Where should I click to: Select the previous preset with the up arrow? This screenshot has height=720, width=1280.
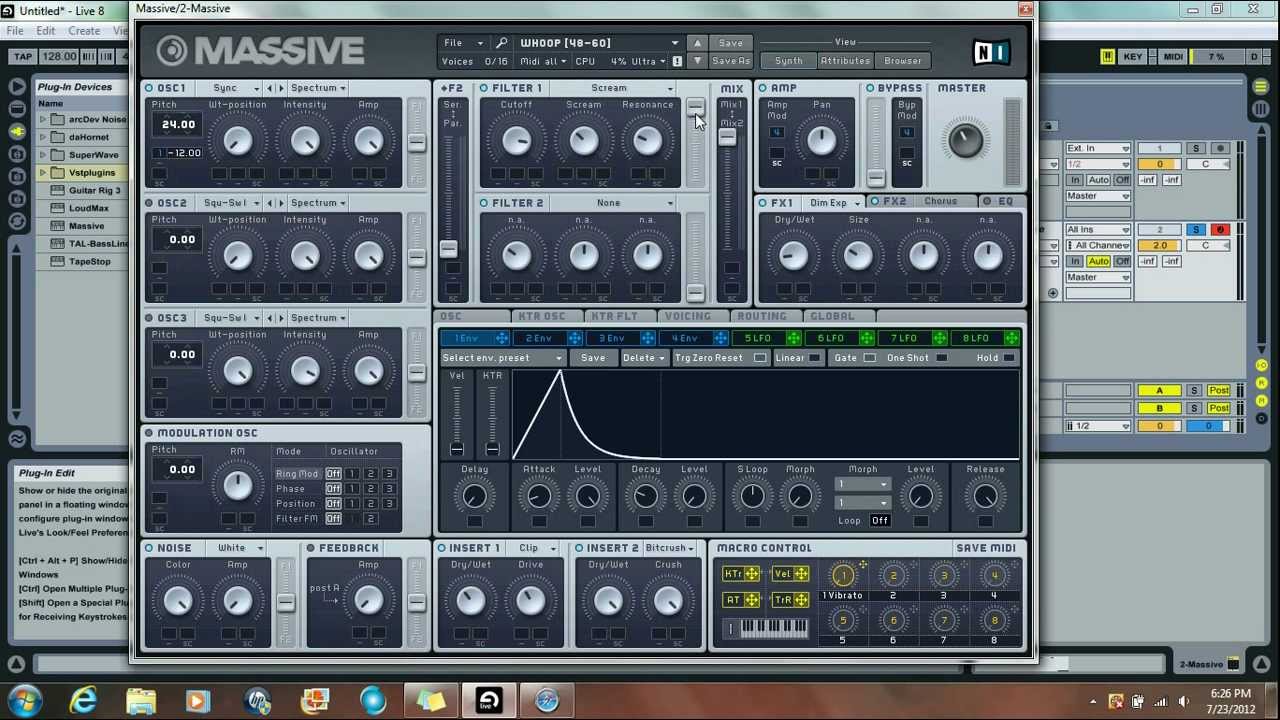click(x=697, y=43)
